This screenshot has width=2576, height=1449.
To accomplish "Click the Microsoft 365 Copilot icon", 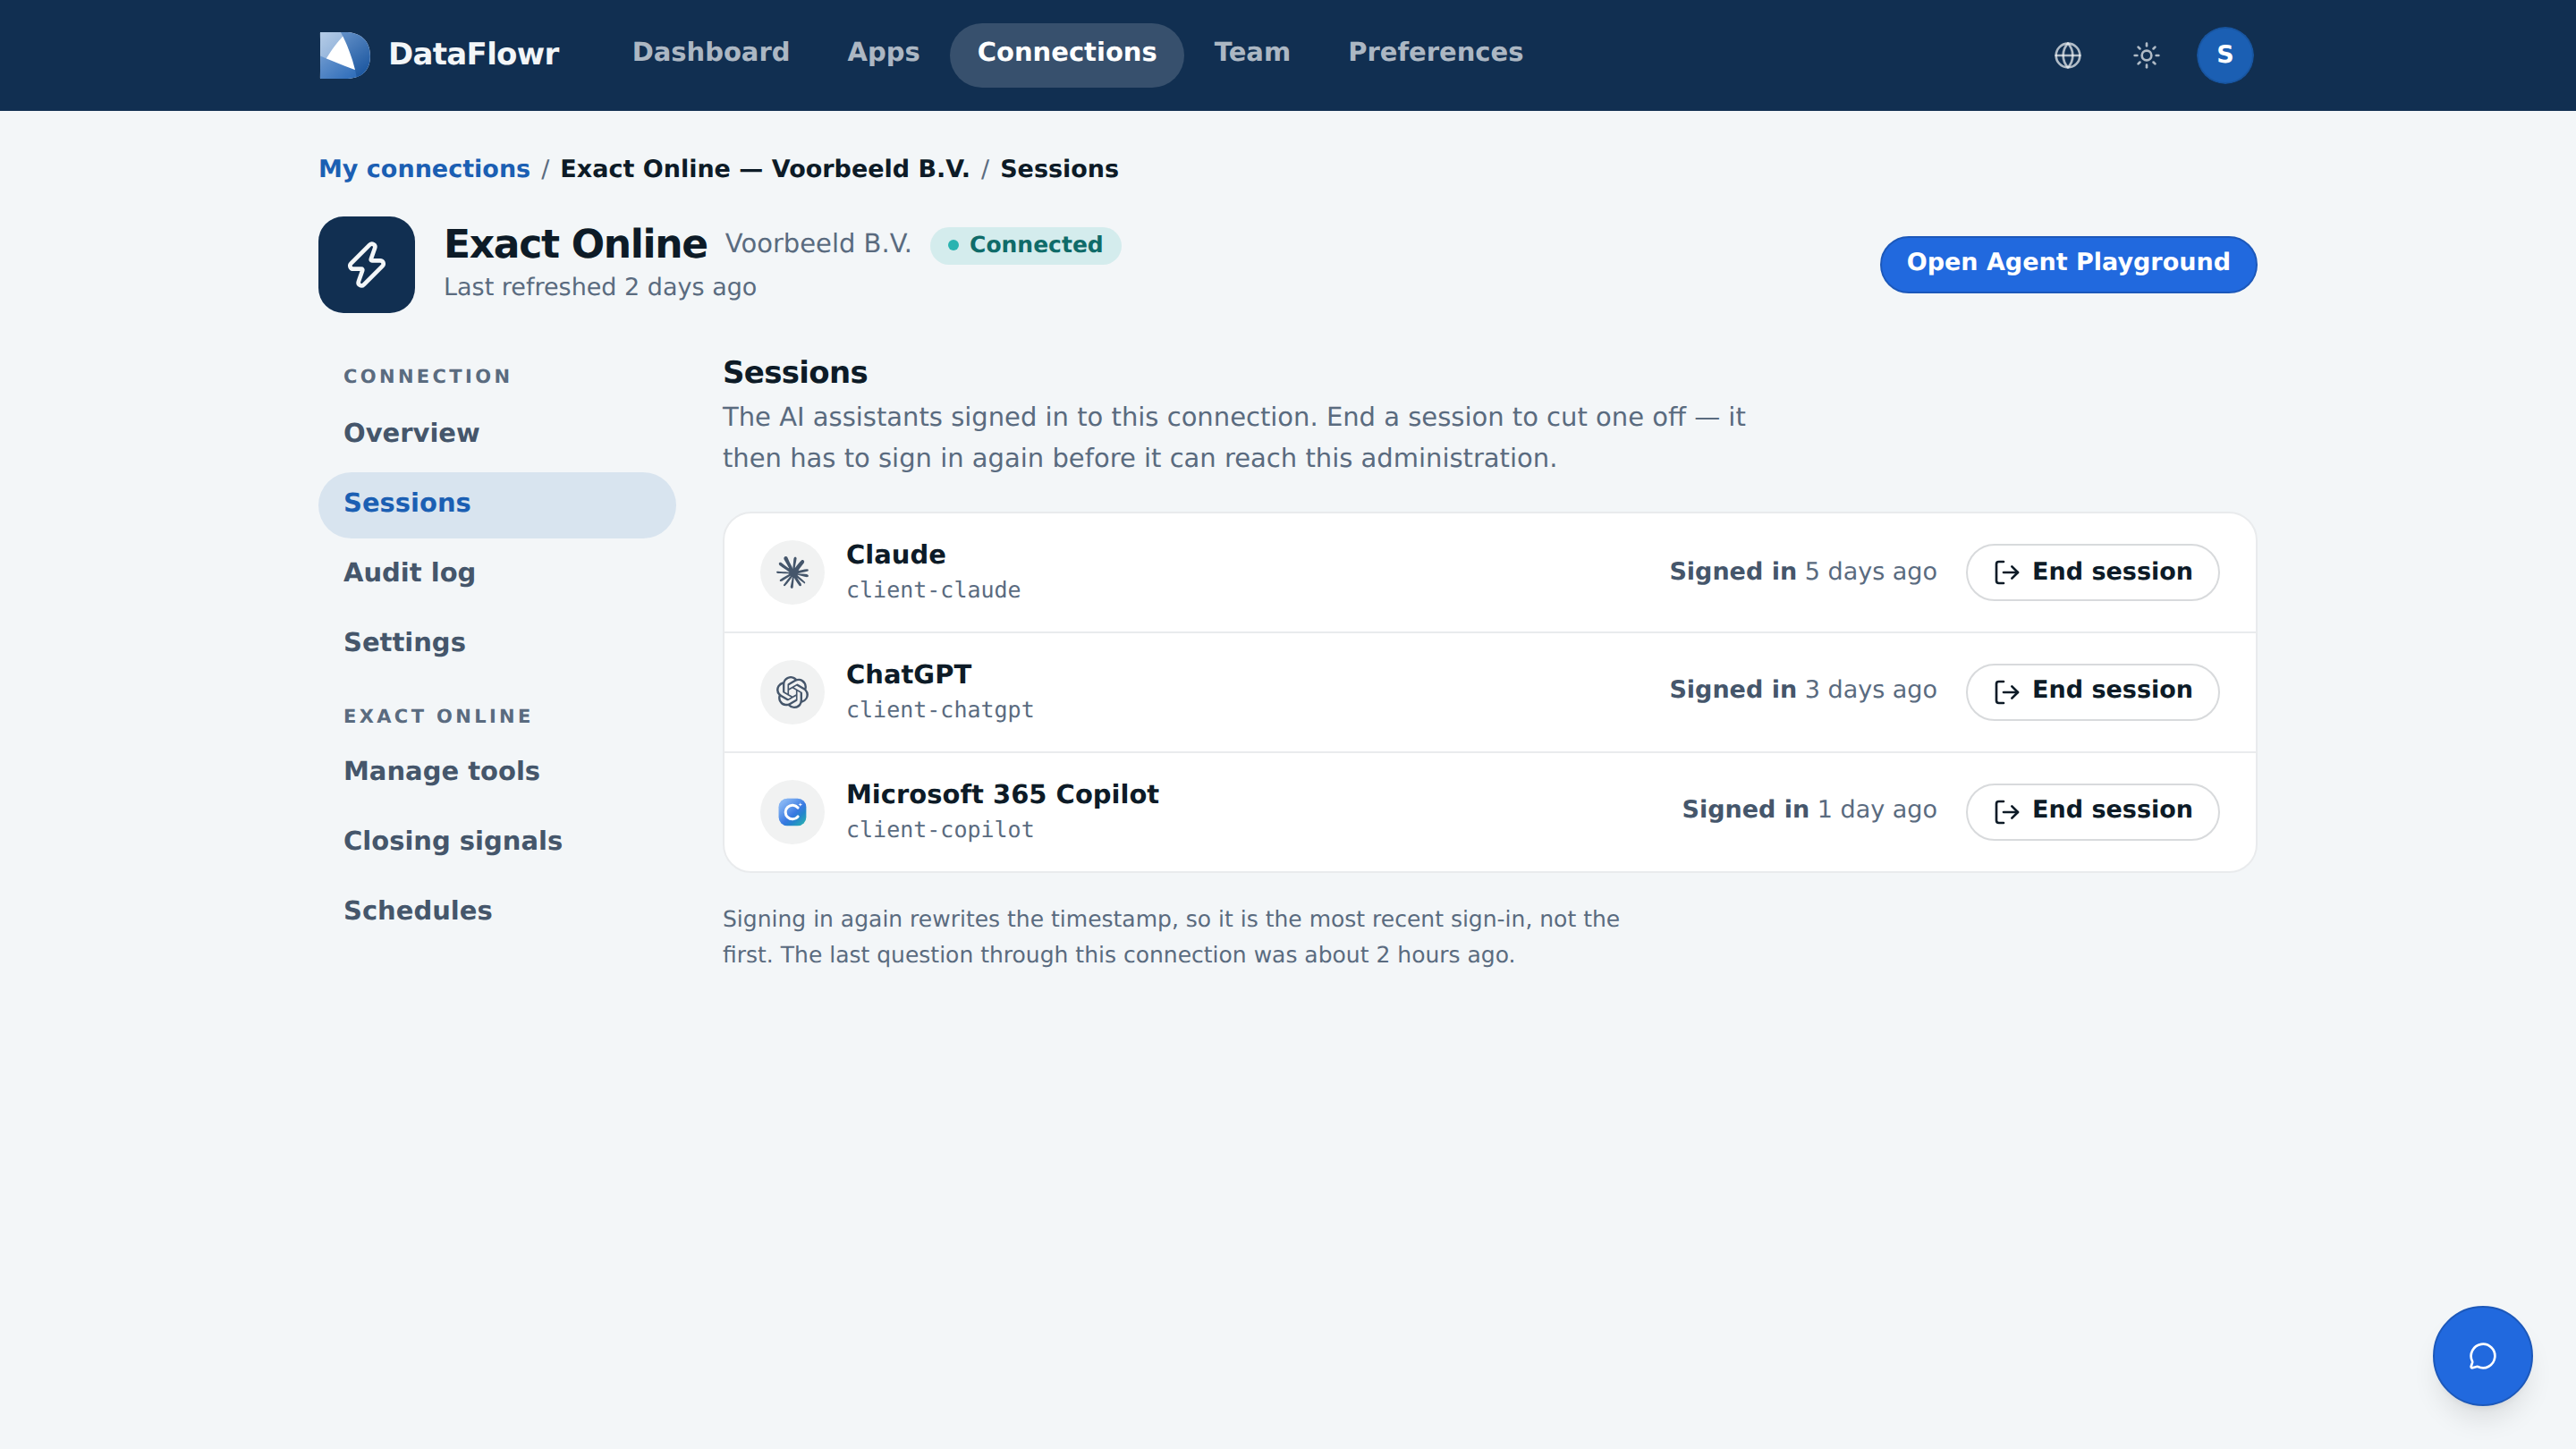I will click(792, 812).
